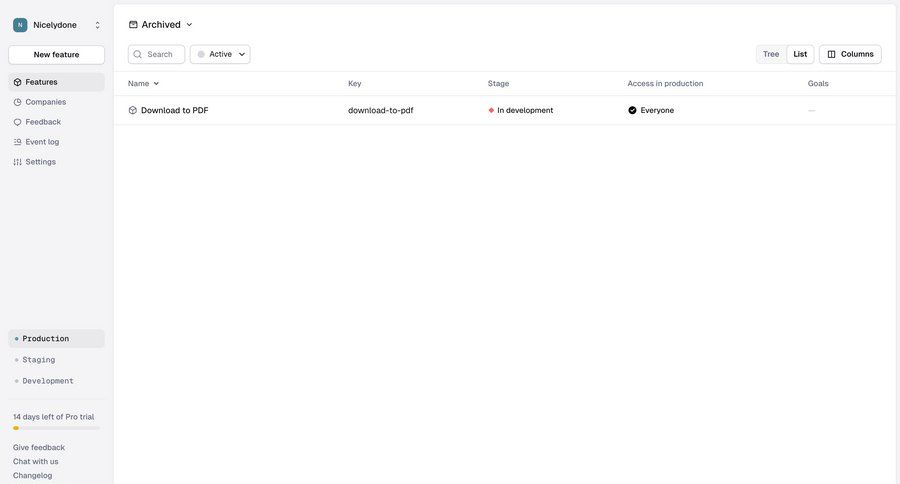Switch to Tree view
900x484 pixels.
[771, 54]
